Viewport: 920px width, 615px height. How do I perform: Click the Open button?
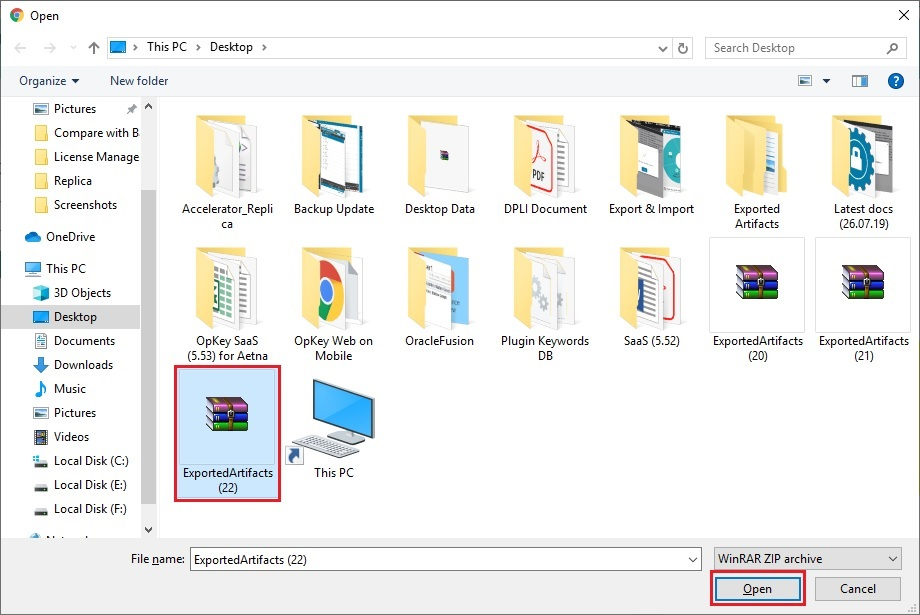(x=757, y=589)
